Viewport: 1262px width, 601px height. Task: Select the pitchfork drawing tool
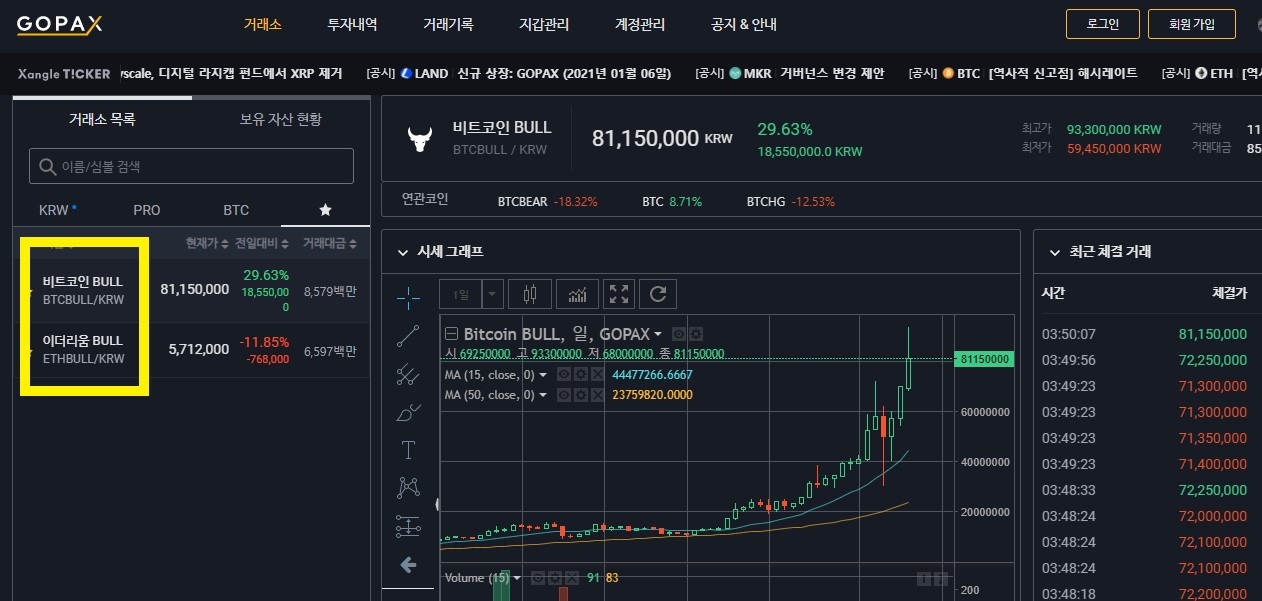[x=408, y=375]
